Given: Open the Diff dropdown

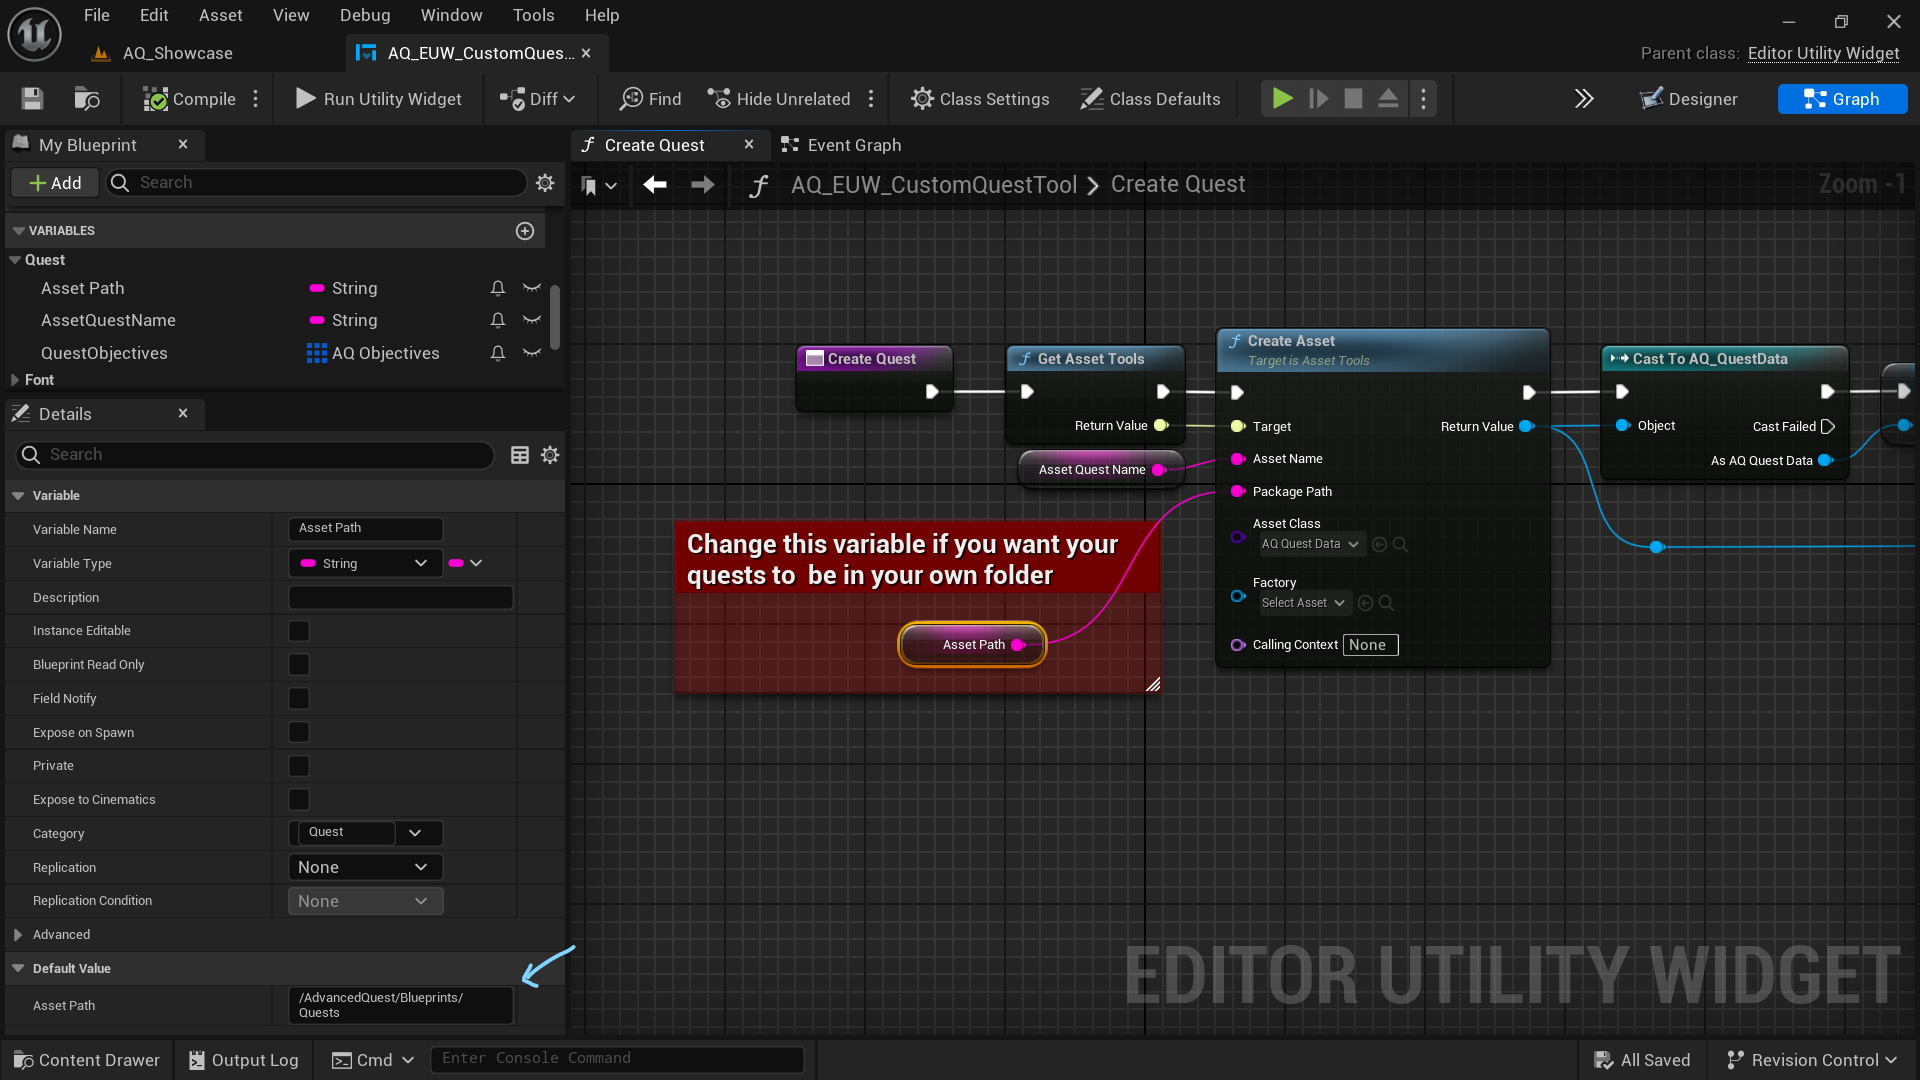Looking at the screenshot, I should click(538, 99).
